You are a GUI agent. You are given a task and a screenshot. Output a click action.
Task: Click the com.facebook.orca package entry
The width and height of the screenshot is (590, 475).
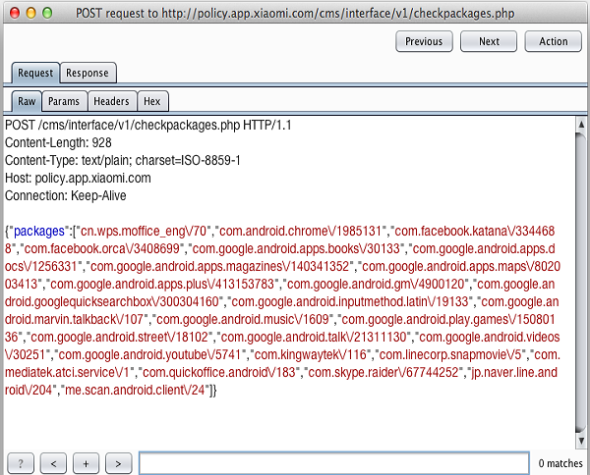click(x=102, y=249)
